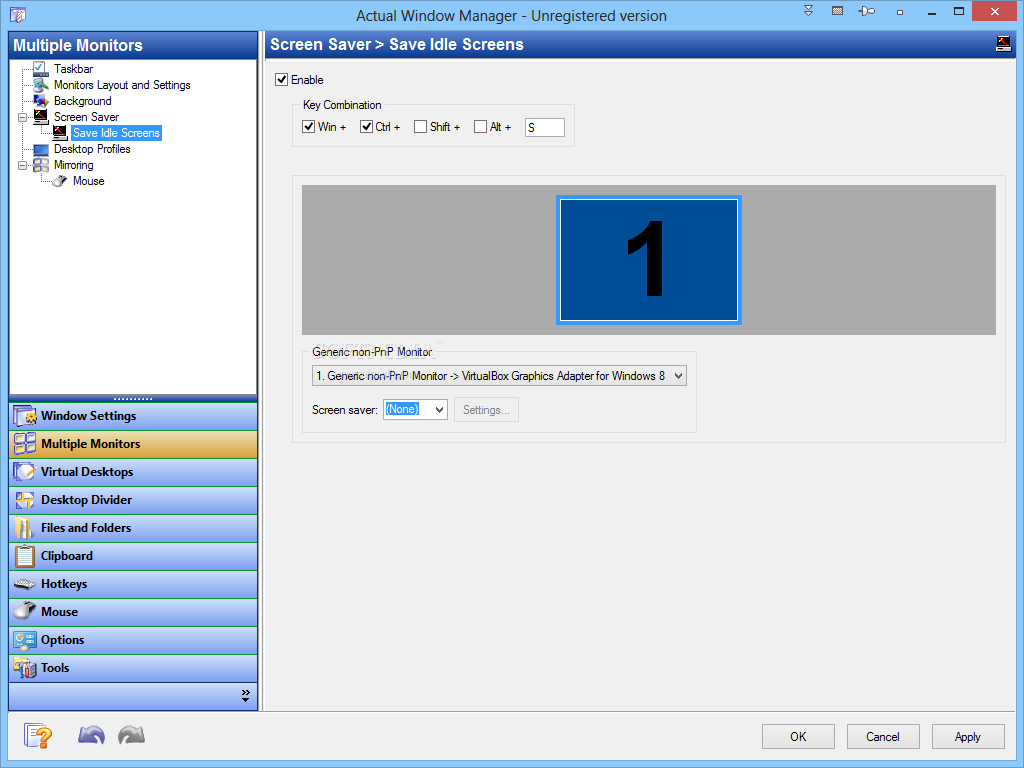
Task: Click the sidebar splitter grip dots
Action: tap(133, 398)
